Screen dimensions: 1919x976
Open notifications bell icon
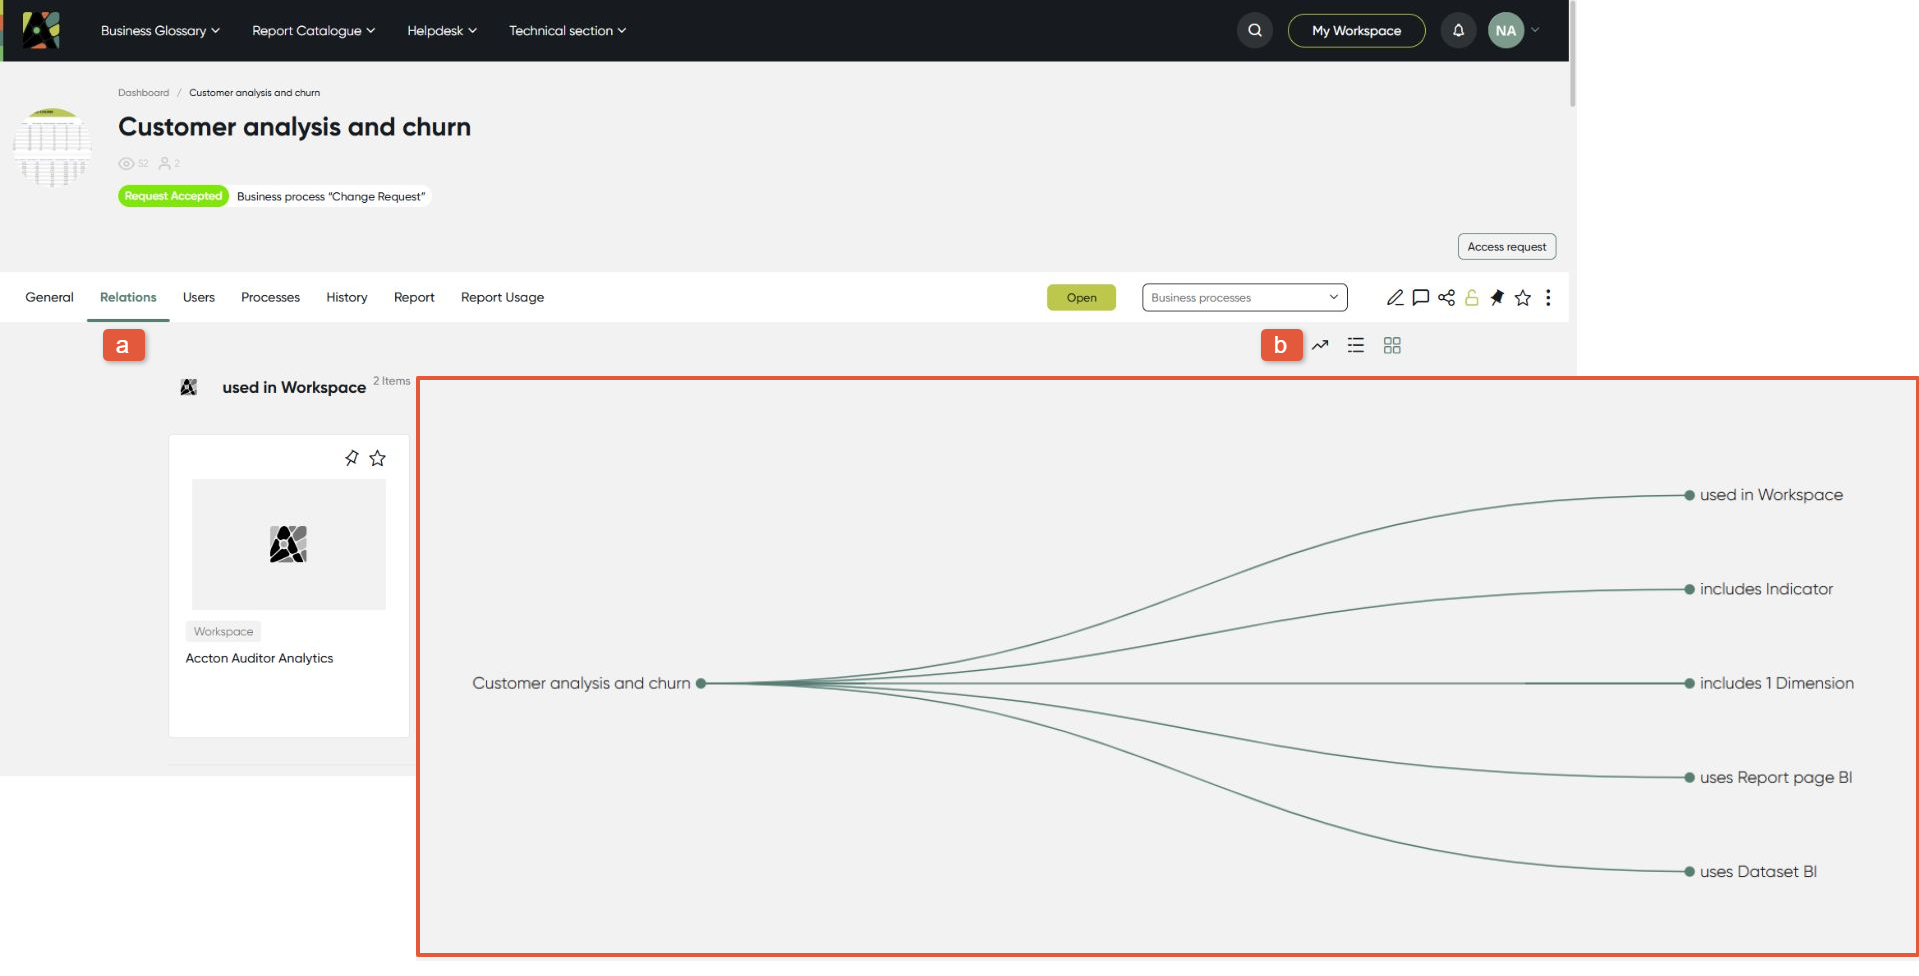click(x=1458, y=30)
